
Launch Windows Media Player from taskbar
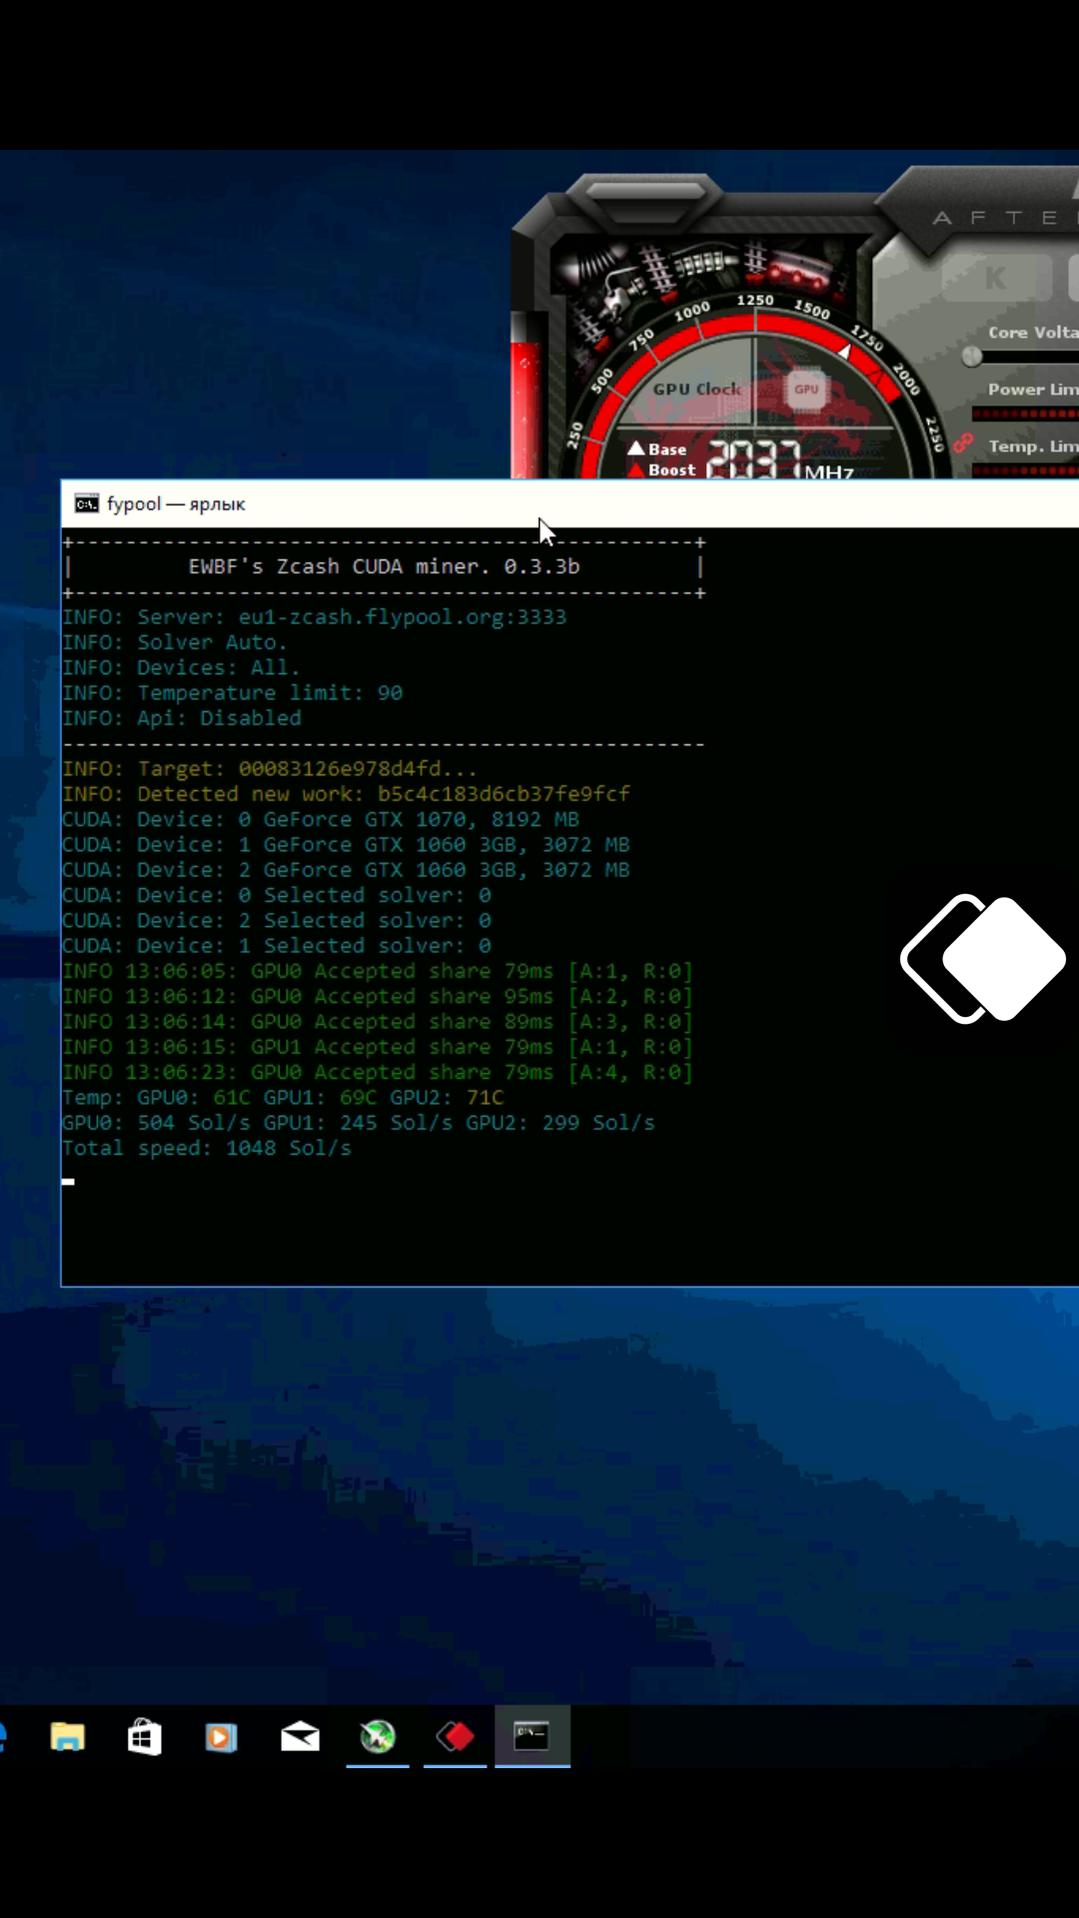point(222,1737)
